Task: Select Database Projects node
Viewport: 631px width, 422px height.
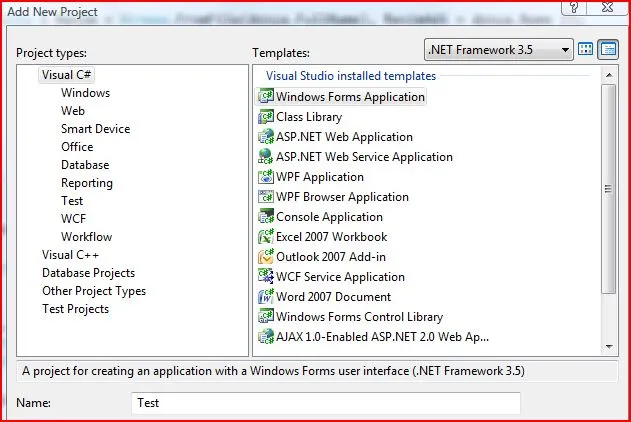Action: point(89,273)
